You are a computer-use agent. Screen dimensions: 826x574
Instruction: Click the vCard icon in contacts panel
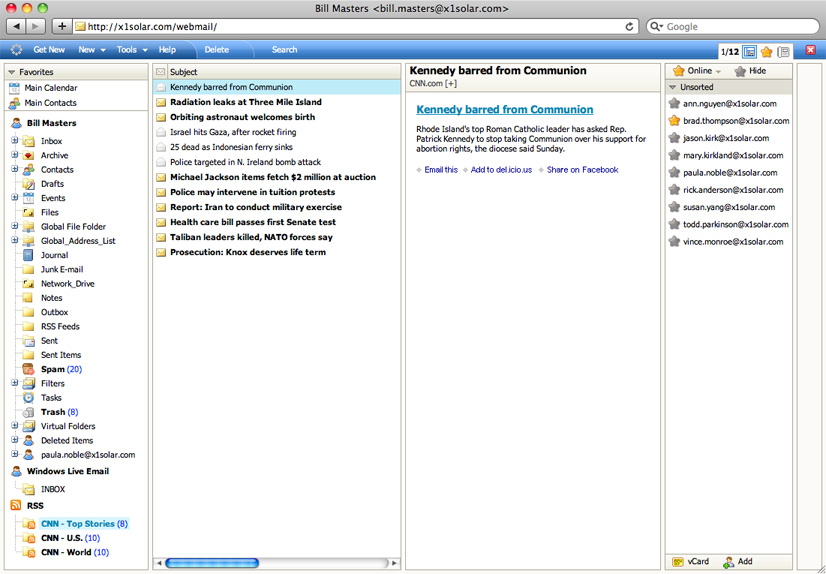678,562
